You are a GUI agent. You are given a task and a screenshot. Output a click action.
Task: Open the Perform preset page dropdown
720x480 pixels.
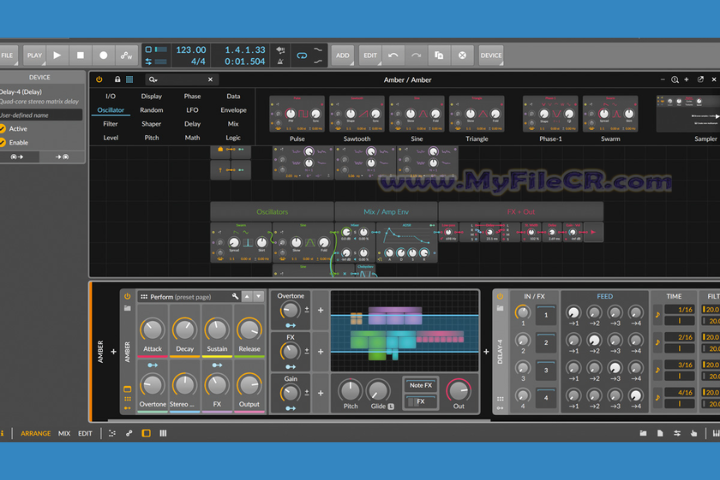[183, 297]
